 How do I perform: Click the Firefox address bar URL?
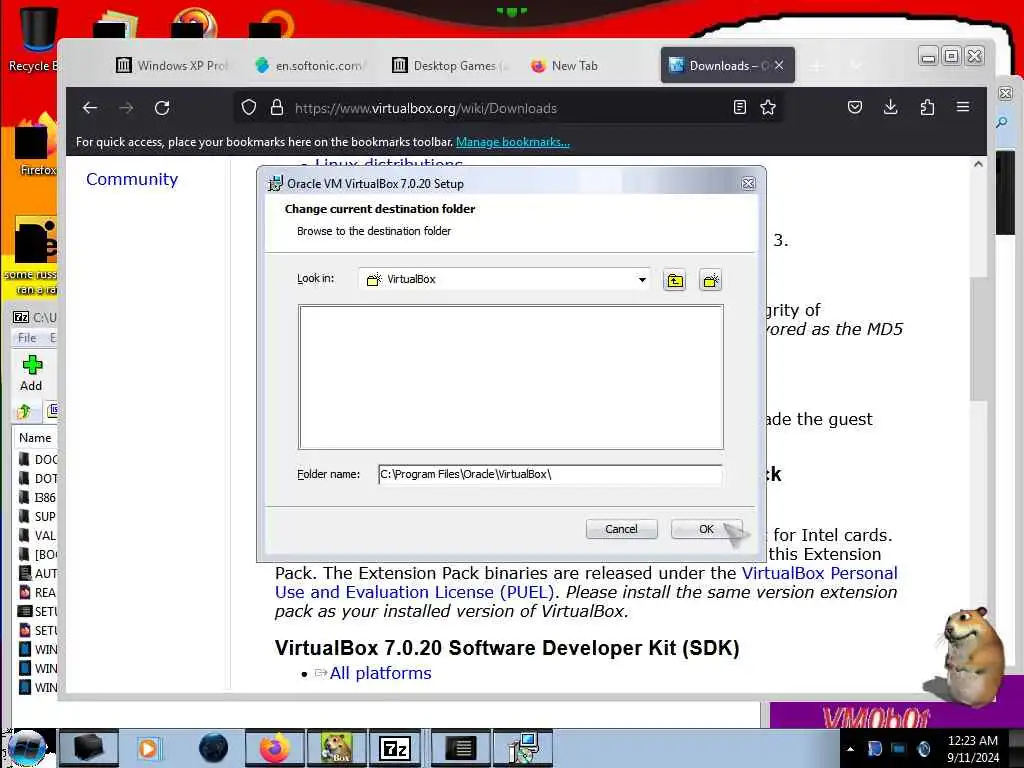[426, 108]
